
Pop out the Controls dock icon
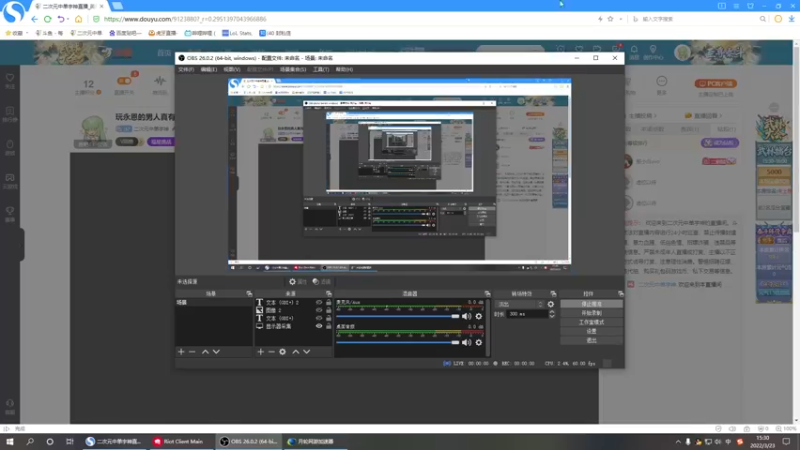pyautogui.click(x=620, y=294)
